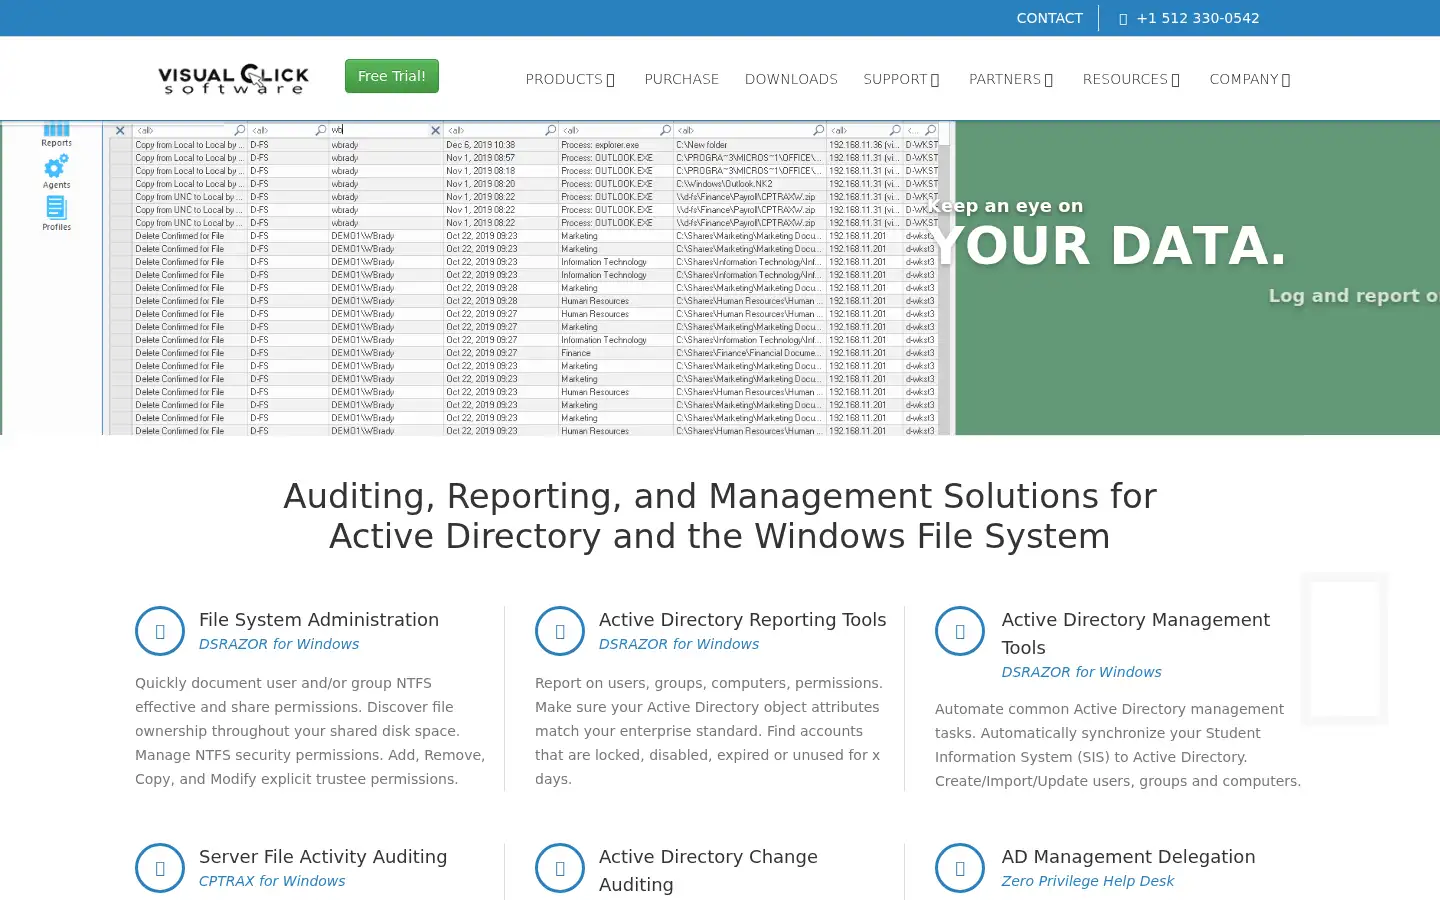Viewport: 1440px width, 900px height.
Task: Click the Profiles icon in the banner screenshot
Action: pos(56,213)
